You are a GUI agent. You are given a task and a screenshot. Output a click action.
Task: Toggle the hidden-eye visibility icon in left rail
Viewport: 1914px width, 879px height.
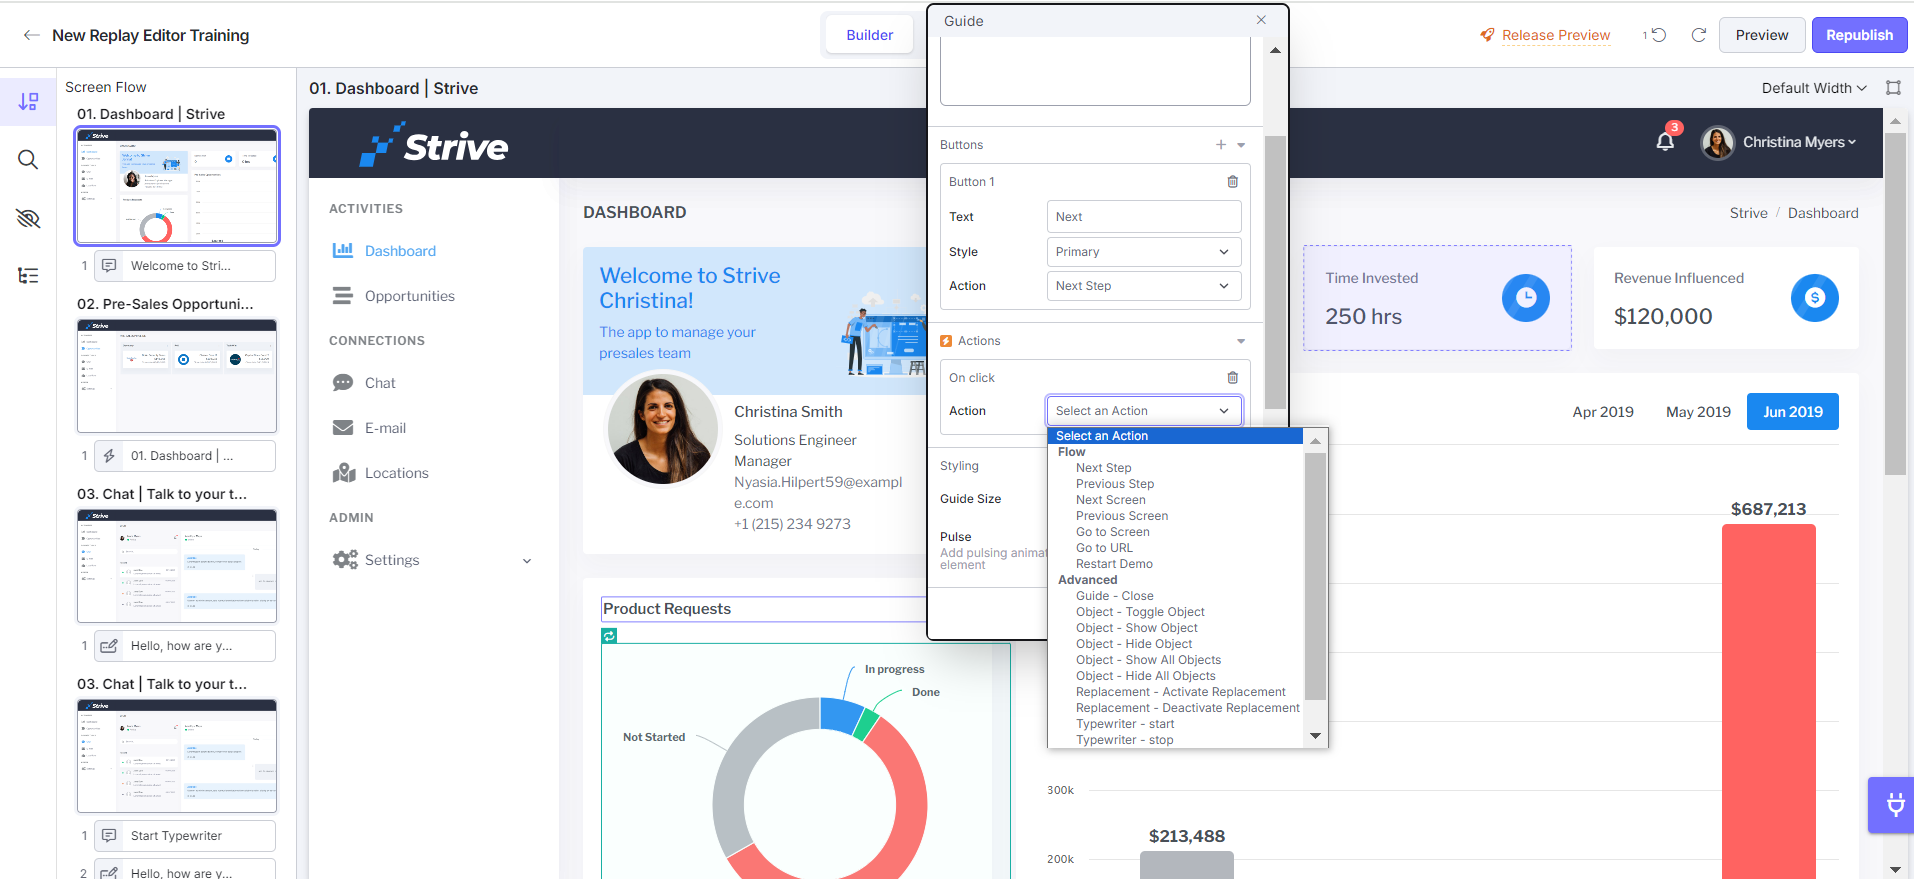click(x=28, y=218)
